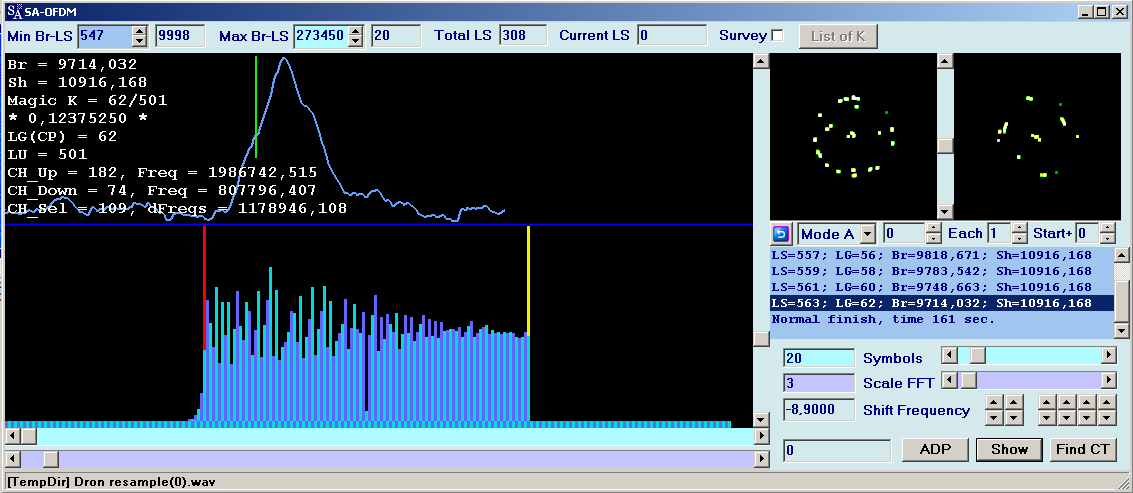Viewport: 1133px width, 493px height.
Task: Click the Symbols slider right arrow
Action: point(1108,356)
